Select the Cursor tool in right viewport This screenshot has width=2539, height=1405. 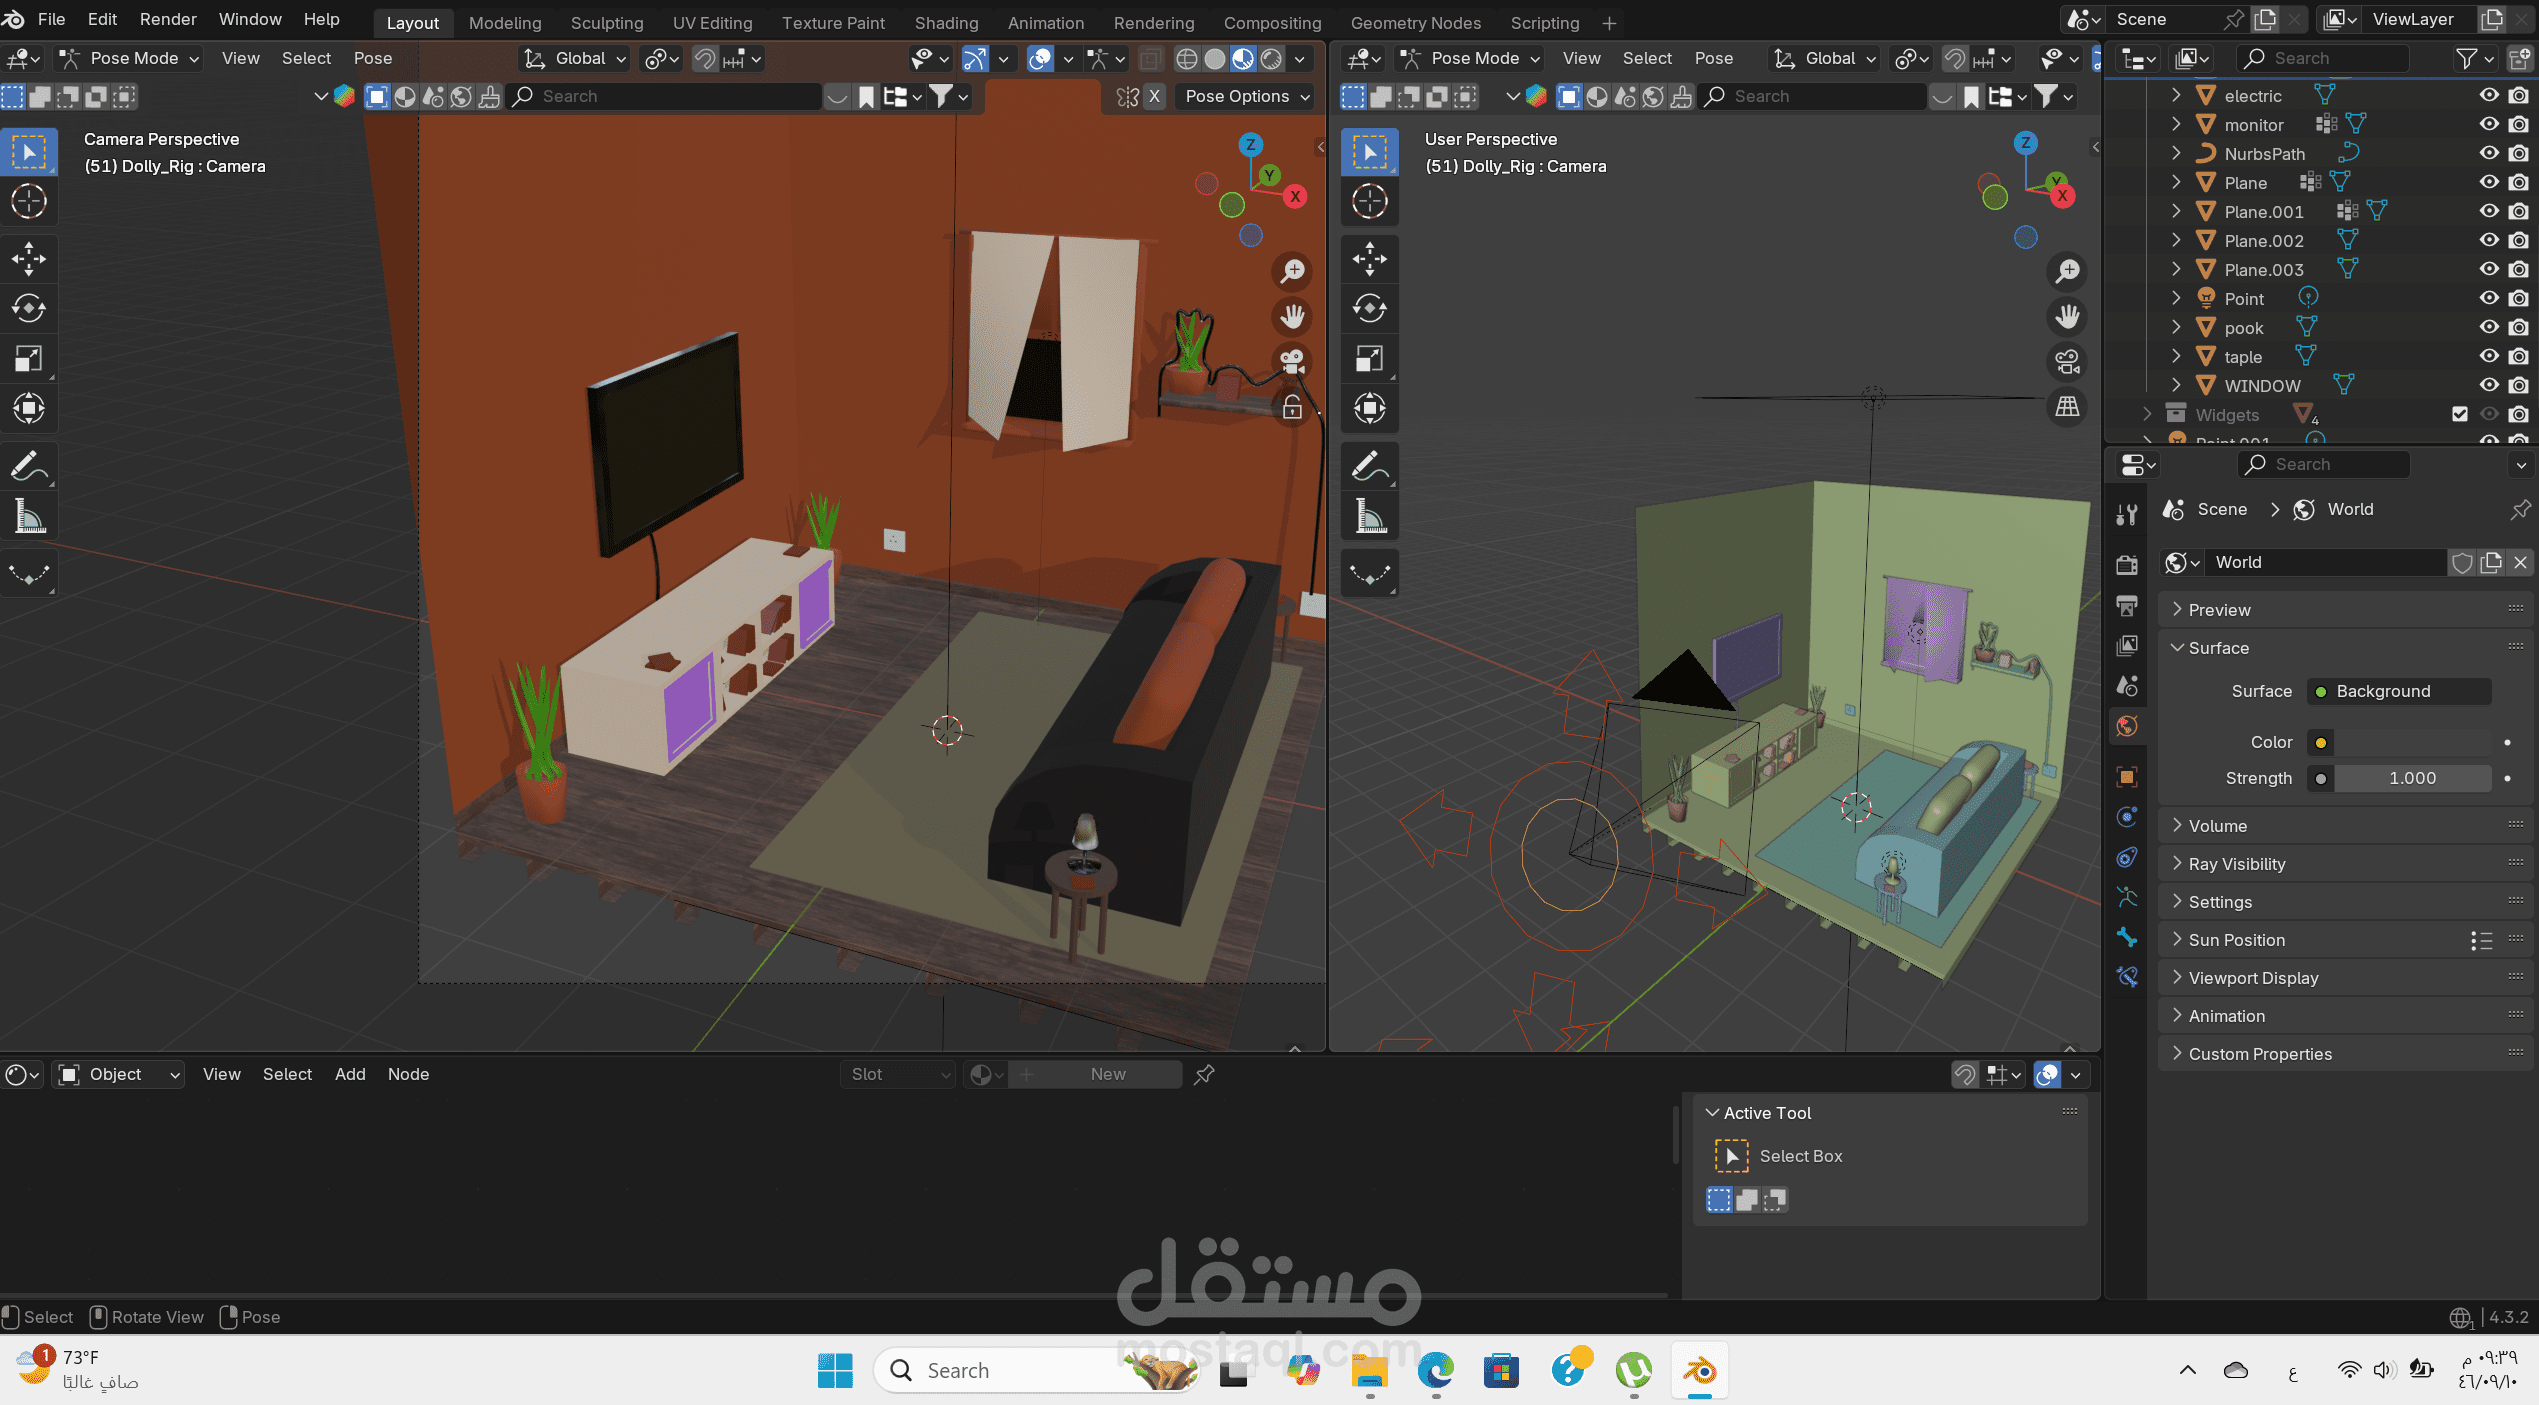click(1369, 201)
